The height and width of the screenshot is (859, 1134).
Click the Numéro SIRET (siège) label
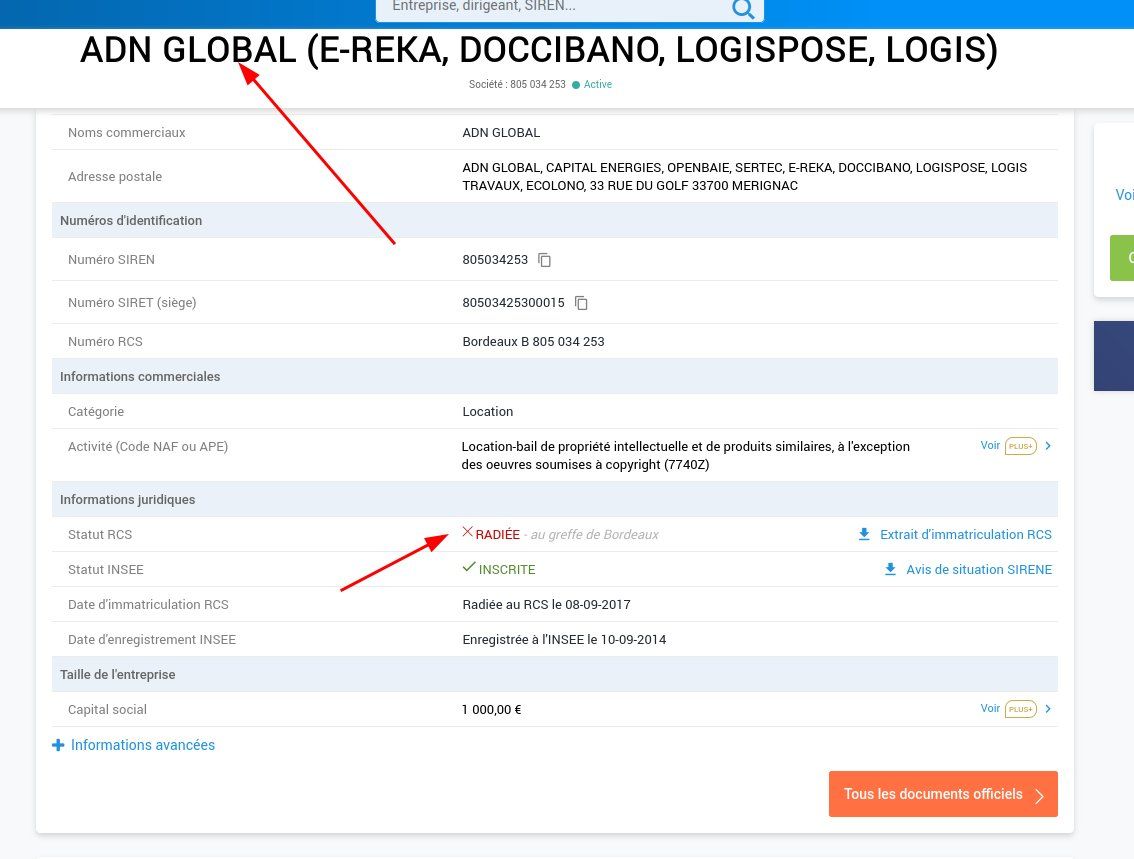[x=132, y=302]
